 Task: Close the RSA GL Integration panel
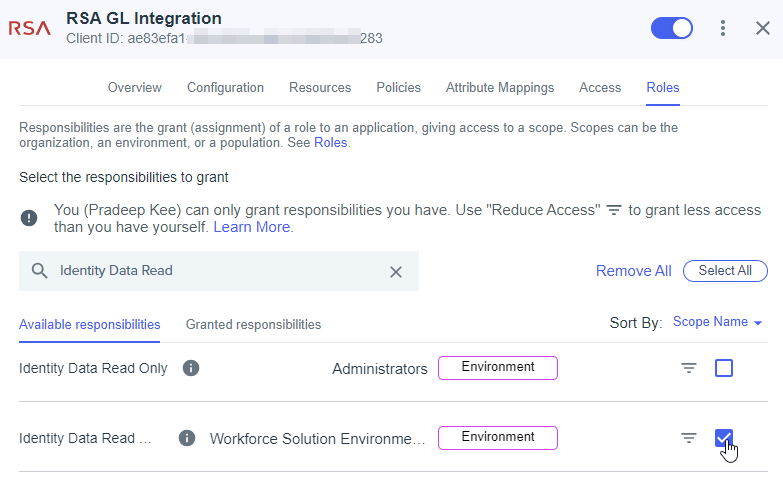click(763, 28)
